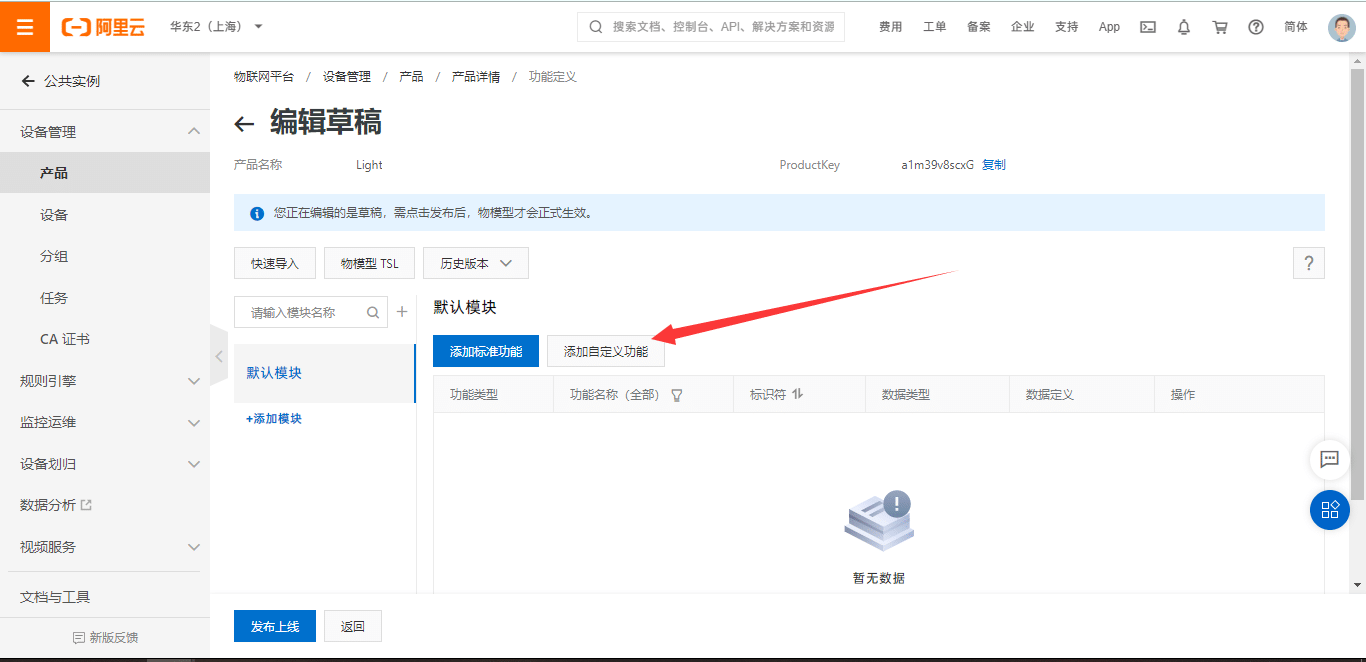Open the chat feedback bubble icon

(x=1329, y=460)
